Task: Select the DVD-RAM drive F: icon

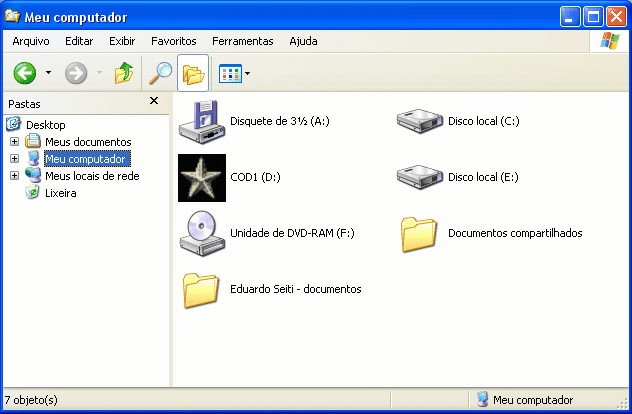Action: pos(202,233)
